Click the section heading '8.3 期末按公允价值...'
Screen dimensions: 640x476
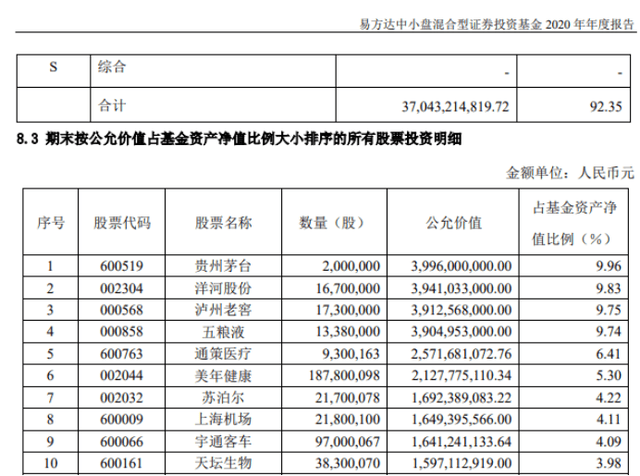click(x=239, y=139)
